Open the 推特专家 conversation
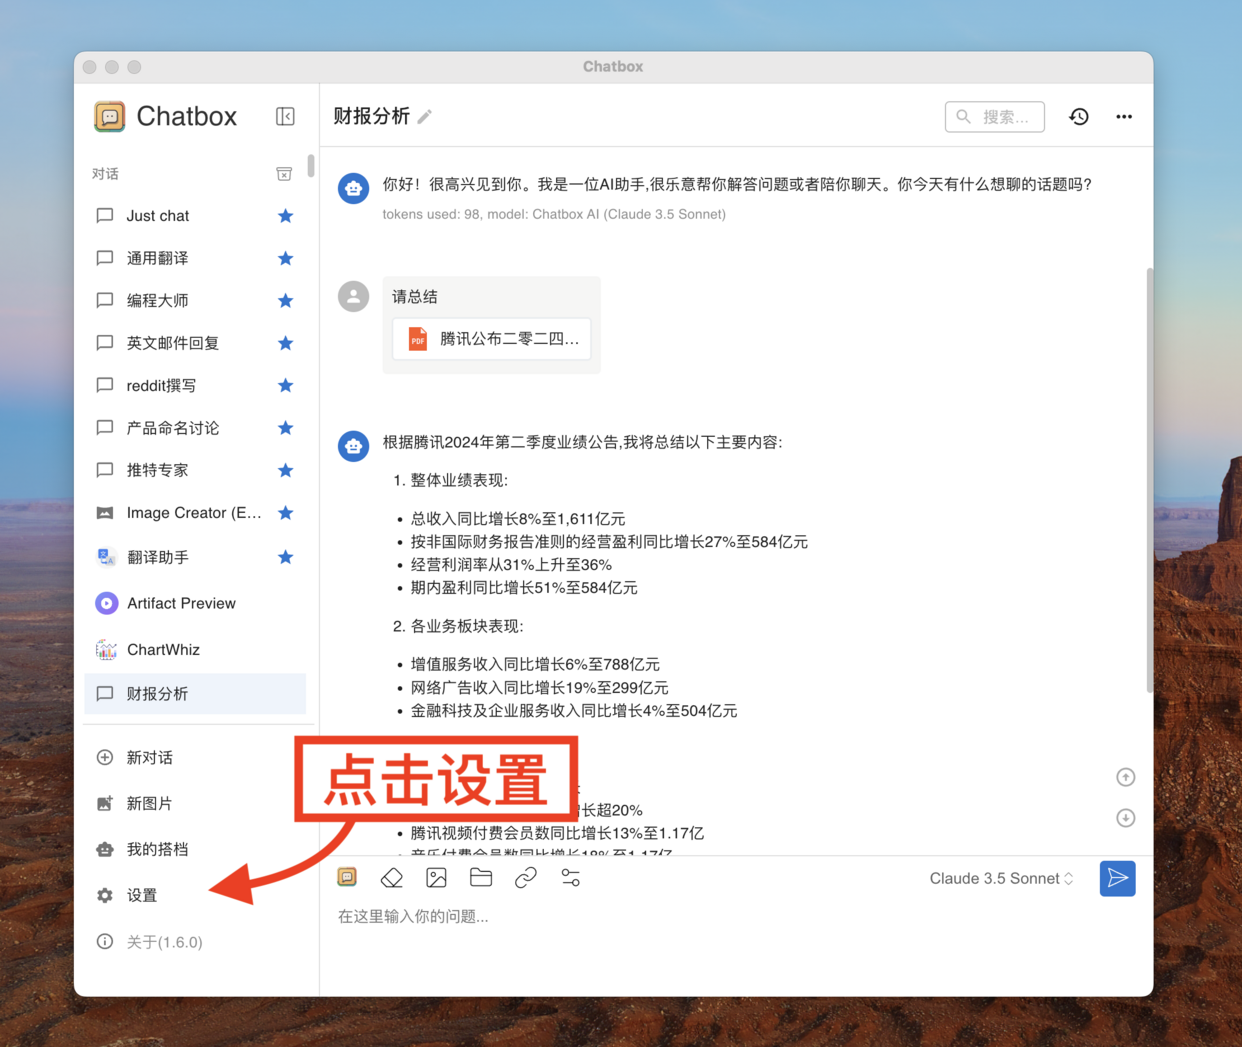This screenshot has width=1242, height=1047. pyautogui.click(x=195, y=470)
